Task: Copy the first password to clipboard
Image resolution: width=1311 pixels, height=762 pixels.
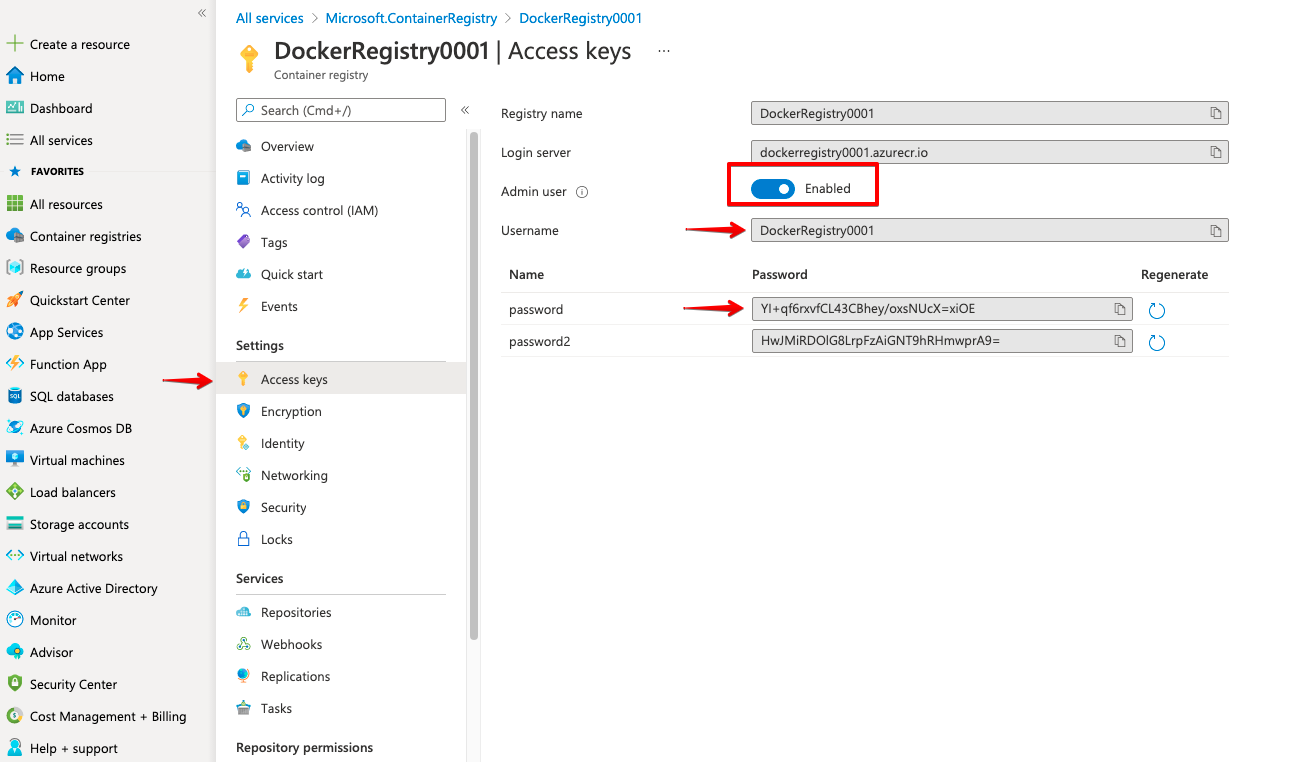Action: (1120, 310)
